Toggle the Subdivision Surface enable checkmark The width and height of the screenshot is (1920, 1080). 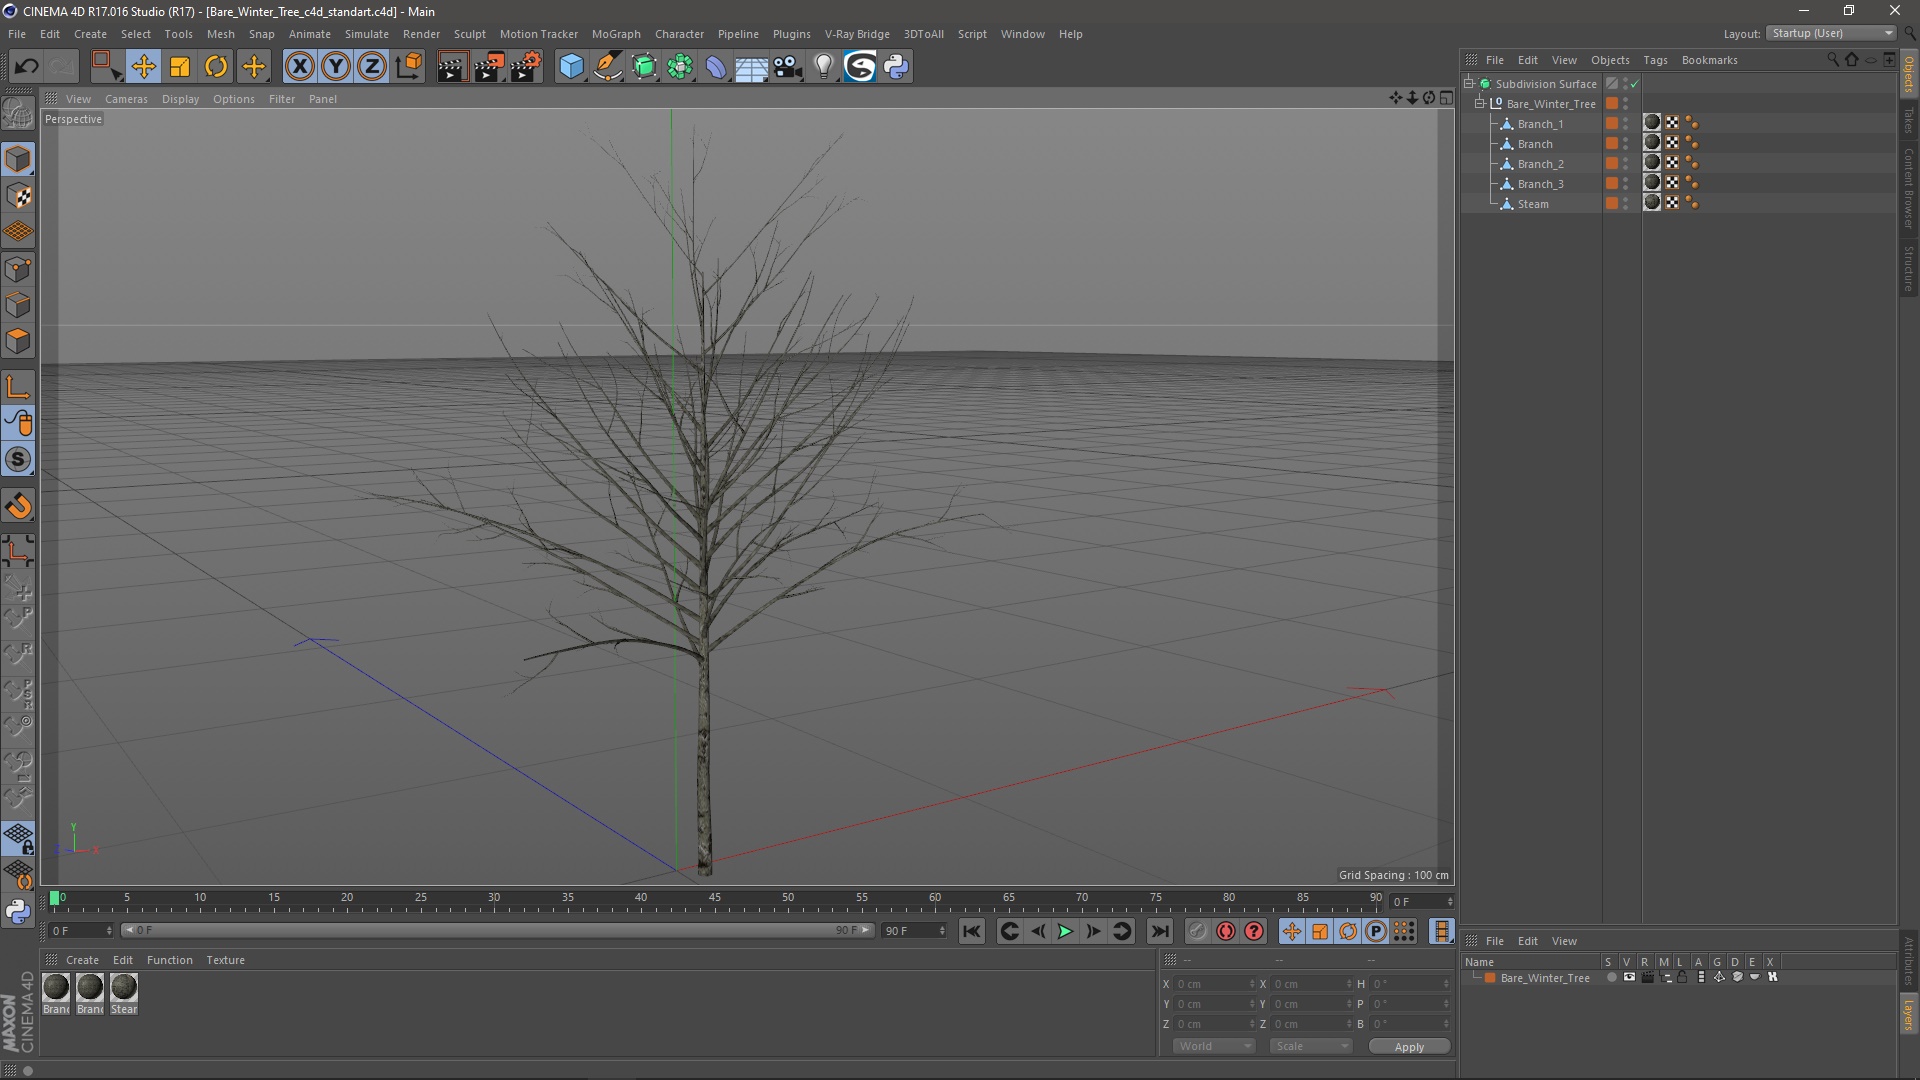click(x=1635, y=84)
